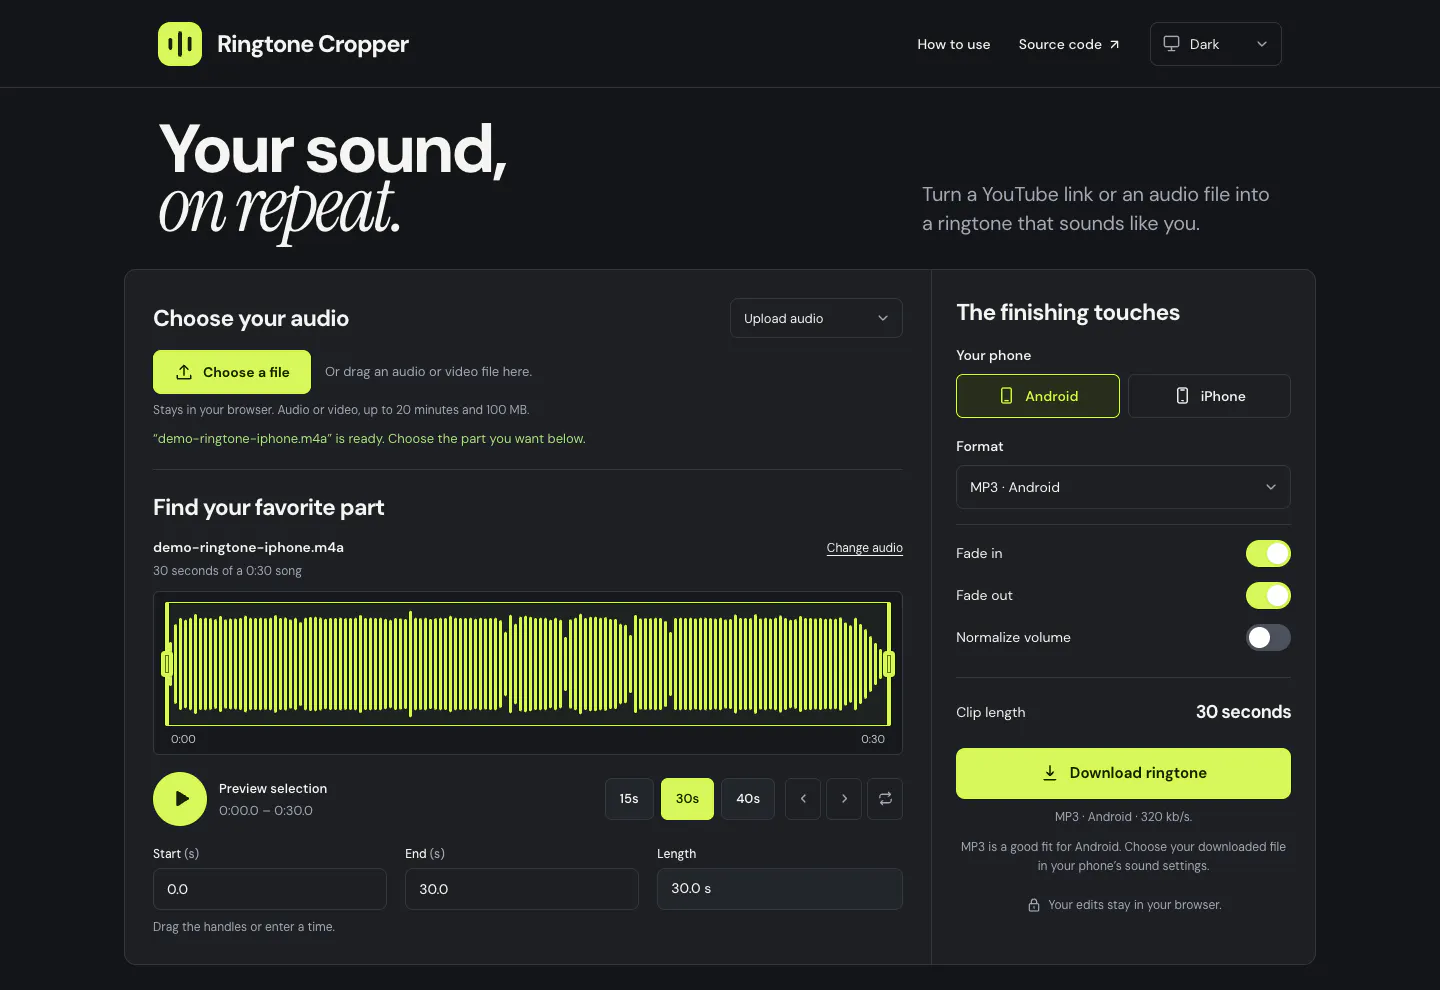This screenshot has width=1440, height=990.
Task: Click Choose a file button
Action: (x=232, y=372)
